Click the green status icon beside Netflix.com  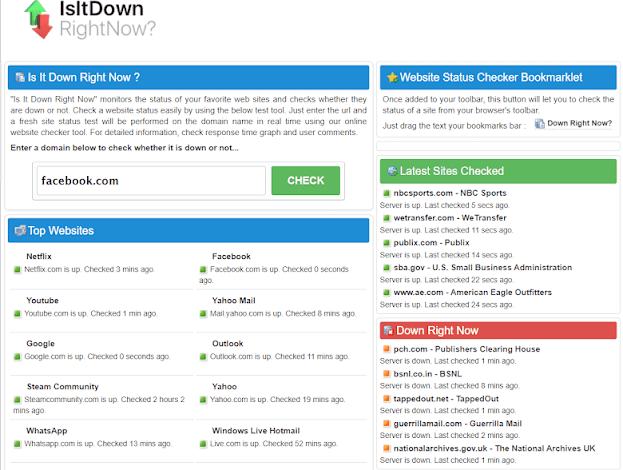pyautogui.click(x=17, y=270)
